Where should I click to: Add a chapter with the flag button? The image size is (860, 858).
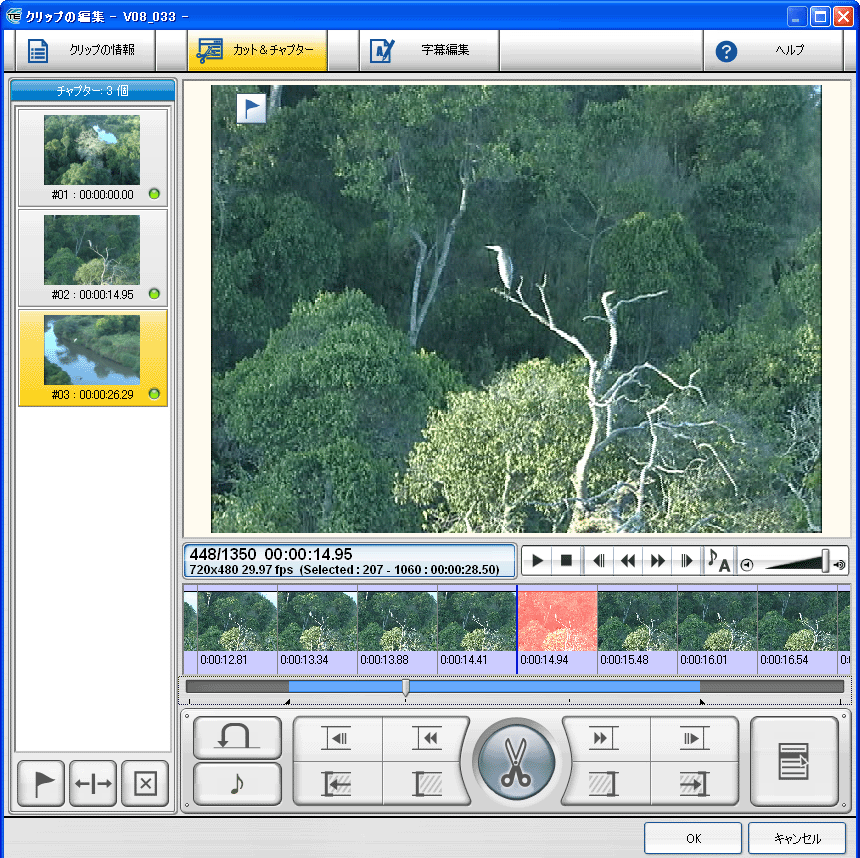[x=41, y=783]
